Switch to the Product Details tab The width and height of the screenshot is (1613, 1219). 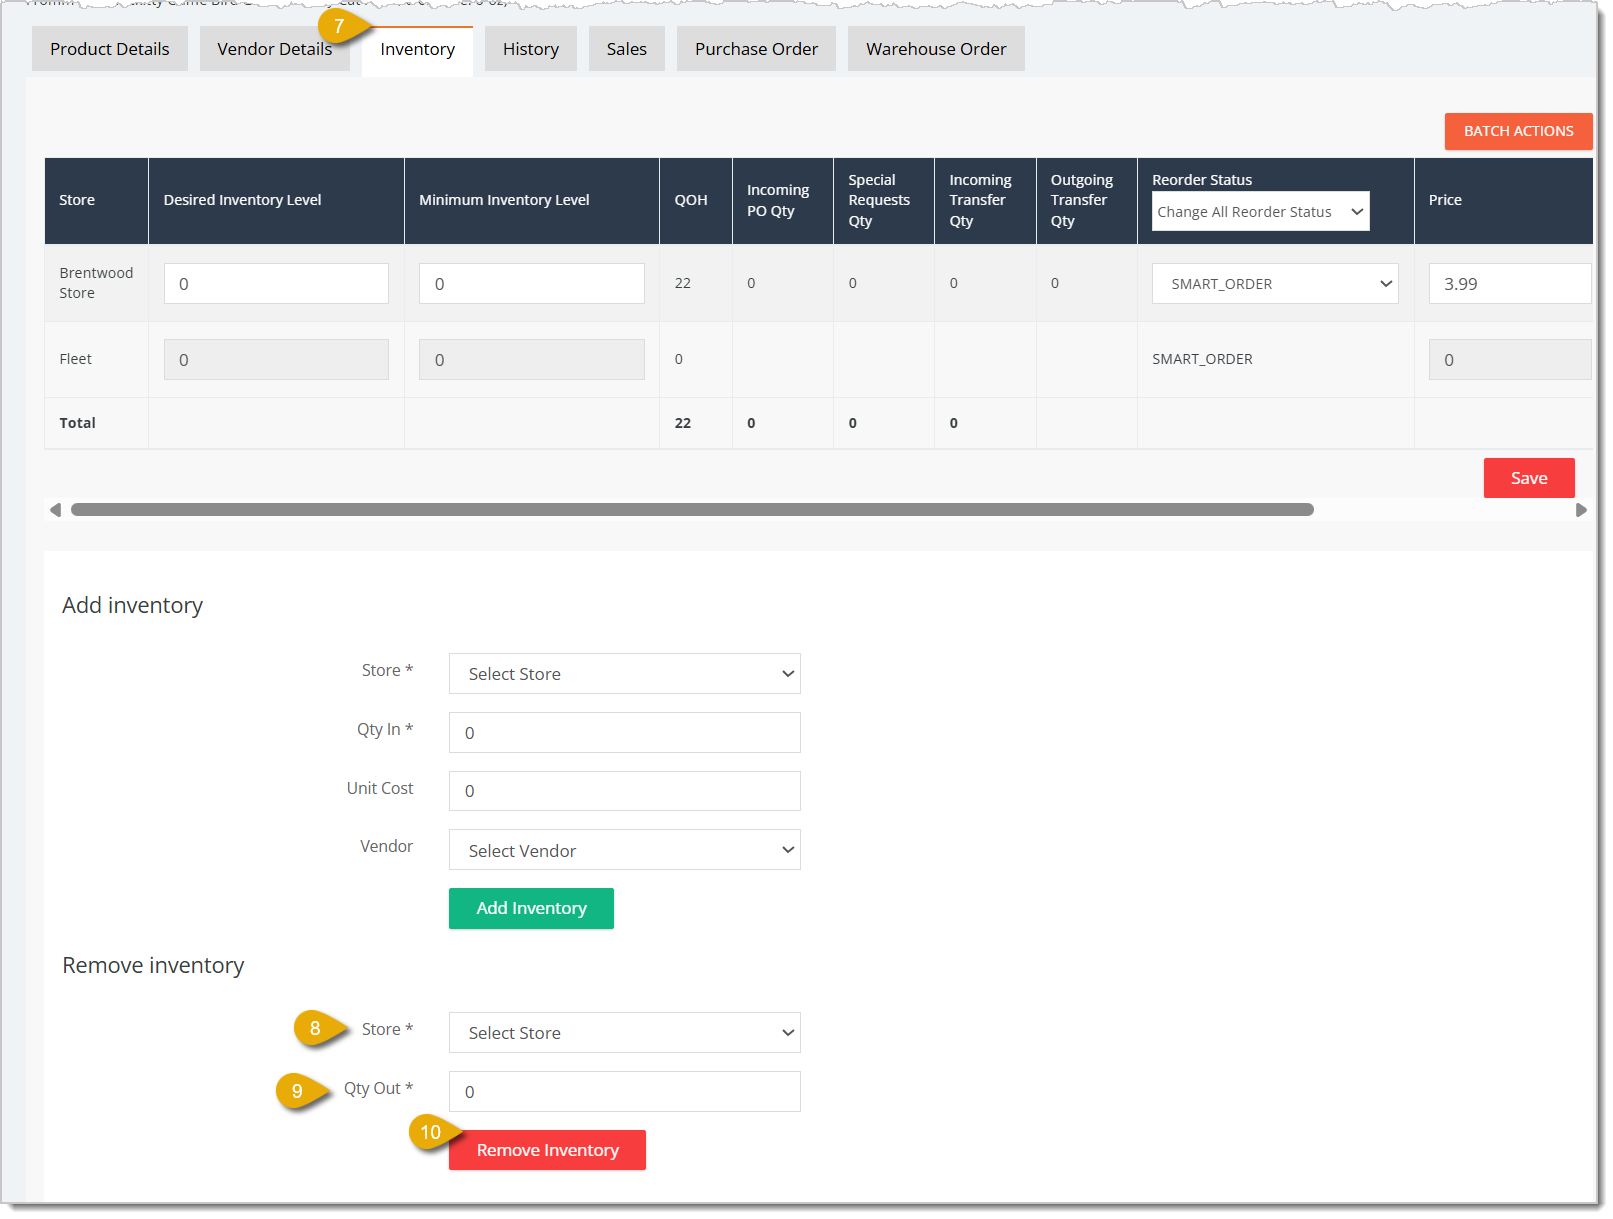pyautogui.click(x=110, y=49)
